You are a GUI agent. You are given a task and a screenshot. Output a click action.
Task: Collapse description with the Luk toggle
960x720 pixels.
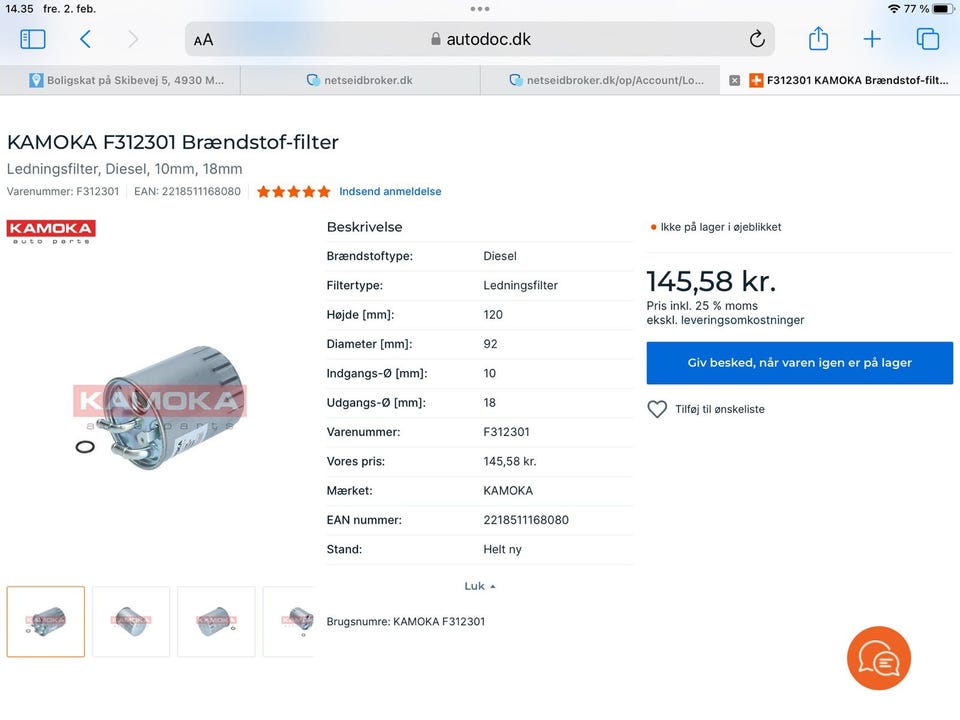point(480,586)
